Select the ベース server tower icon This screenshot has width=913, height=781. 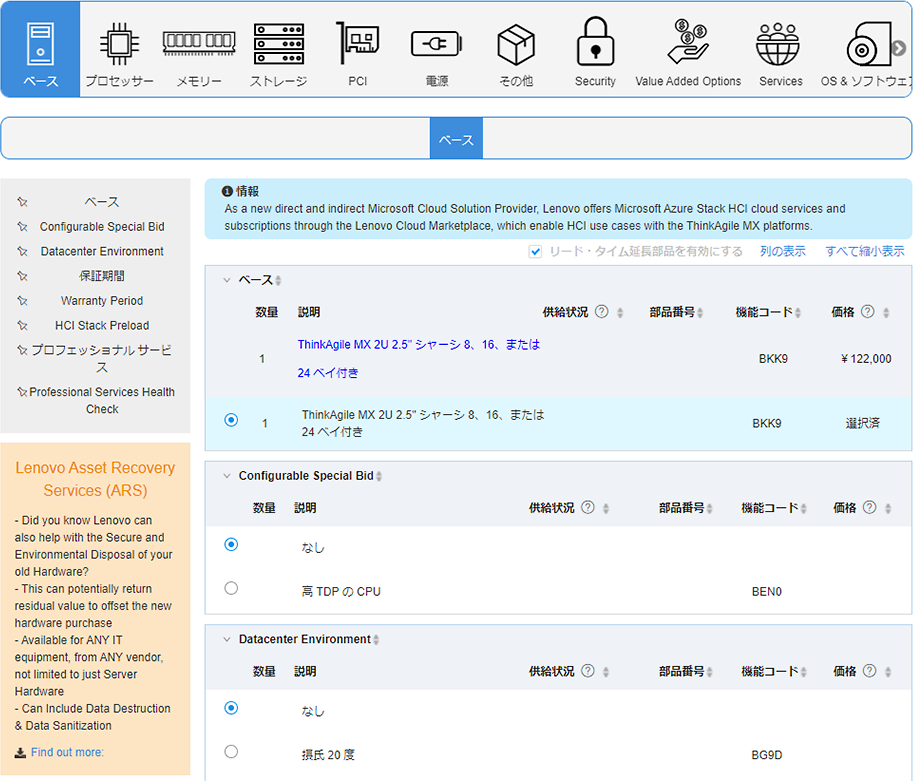click(40, 44)
